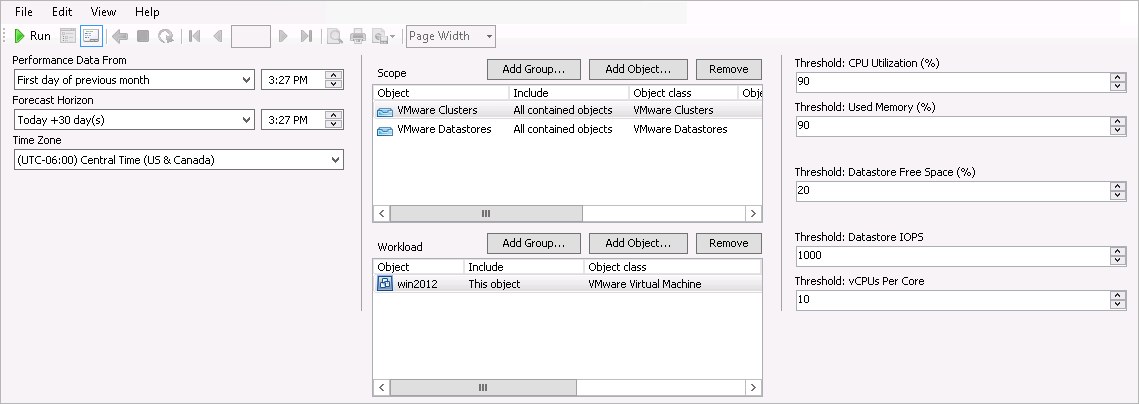Click Scope list scroll left arrow
The height and width of the screenshot is (404, 1139).
[381, 214]
